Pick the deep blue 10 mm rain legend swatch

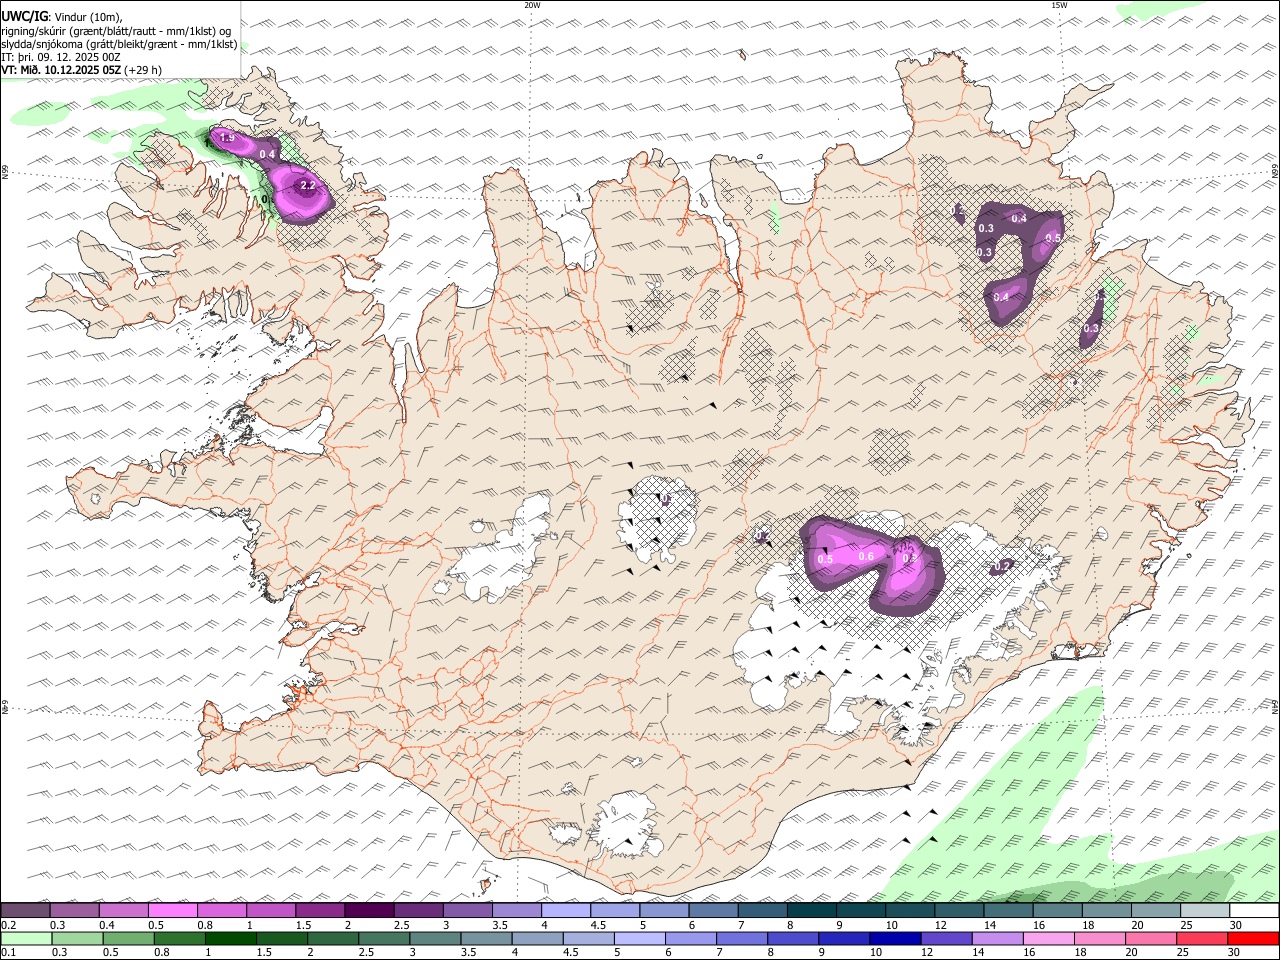[x=893, y=939]
